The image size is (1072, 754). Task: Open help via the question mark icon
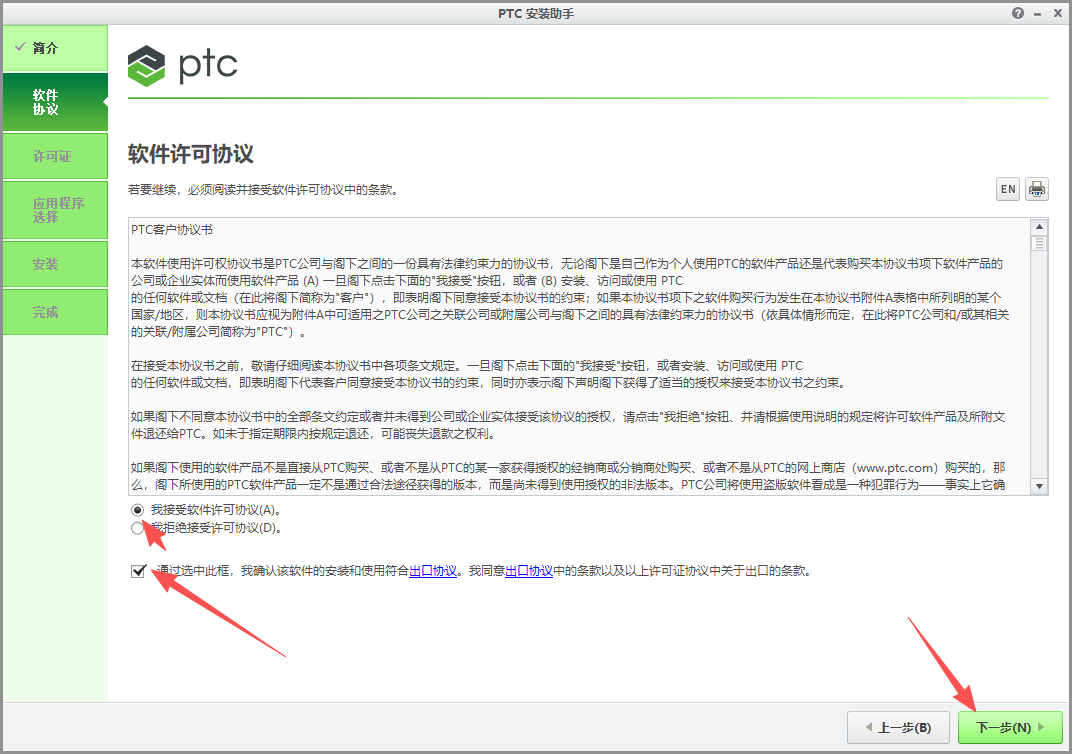click(1017, 12)
